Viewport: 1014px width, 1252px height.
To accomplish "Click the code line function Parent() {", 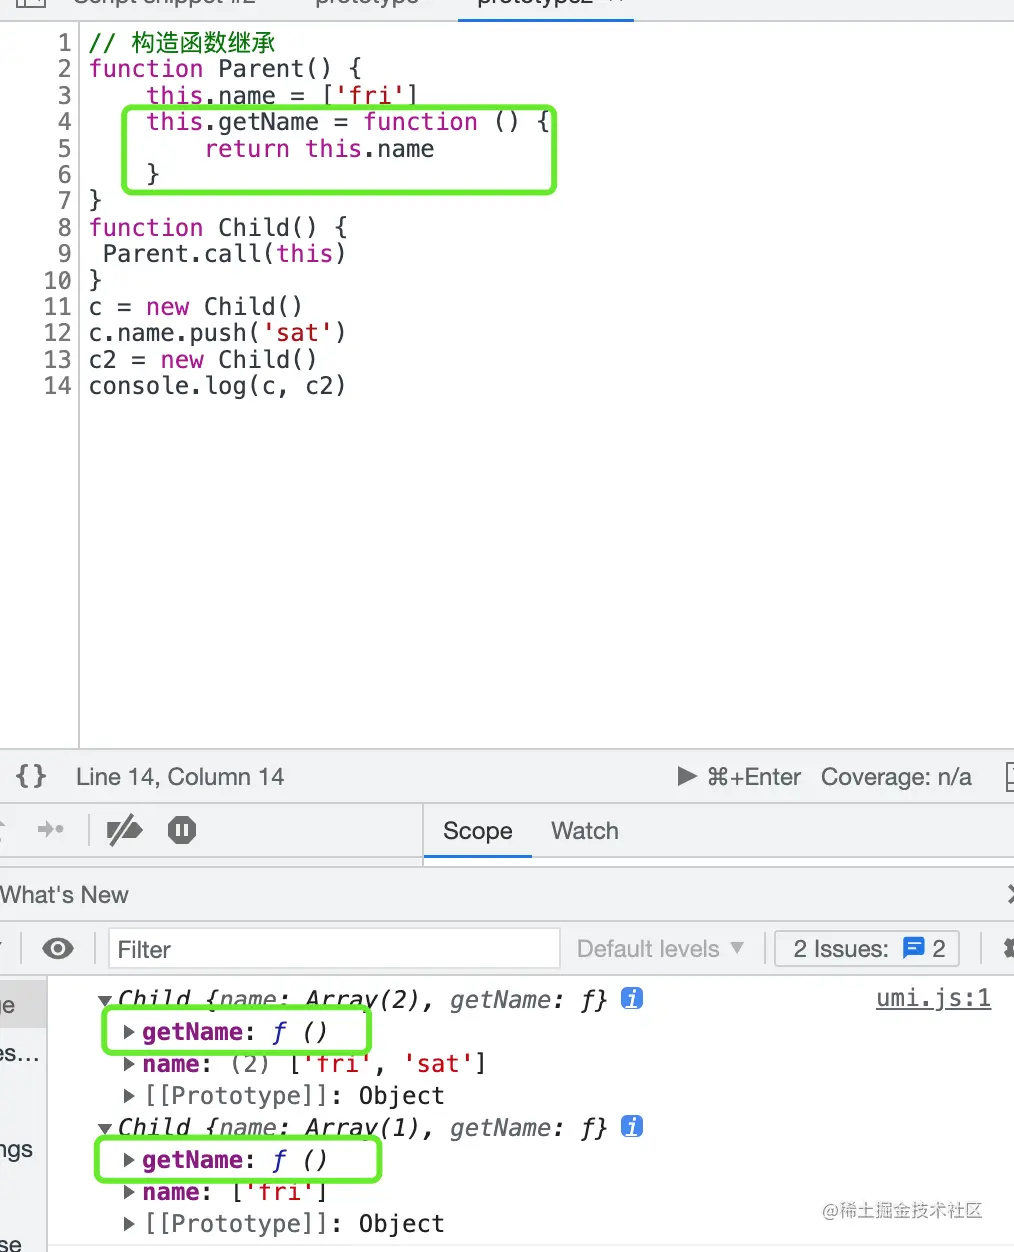I will [225, 69].
